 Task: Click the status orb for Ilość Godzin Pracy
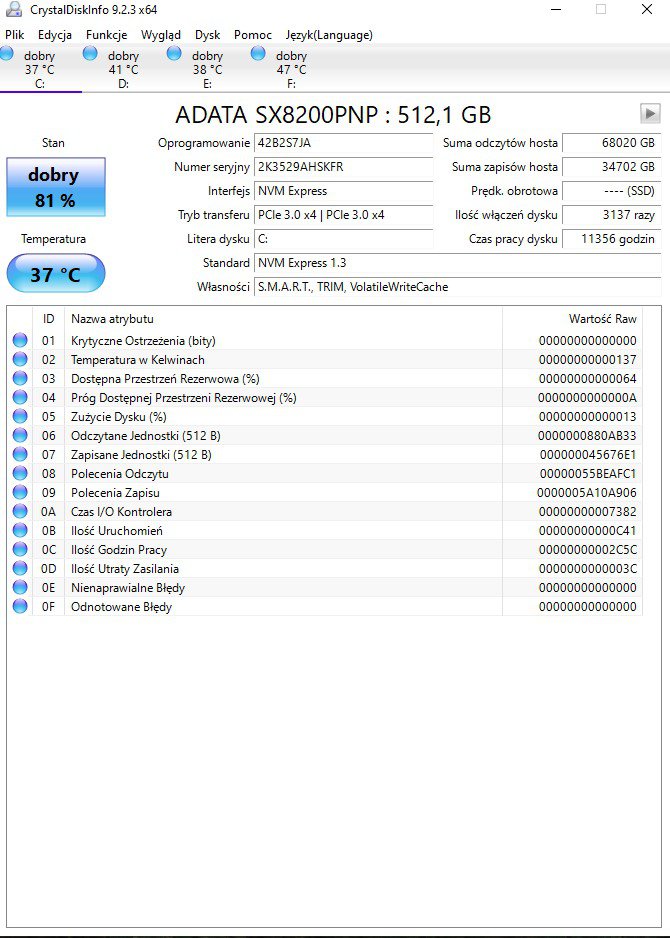pyautogui.click(x=20, y=549)
